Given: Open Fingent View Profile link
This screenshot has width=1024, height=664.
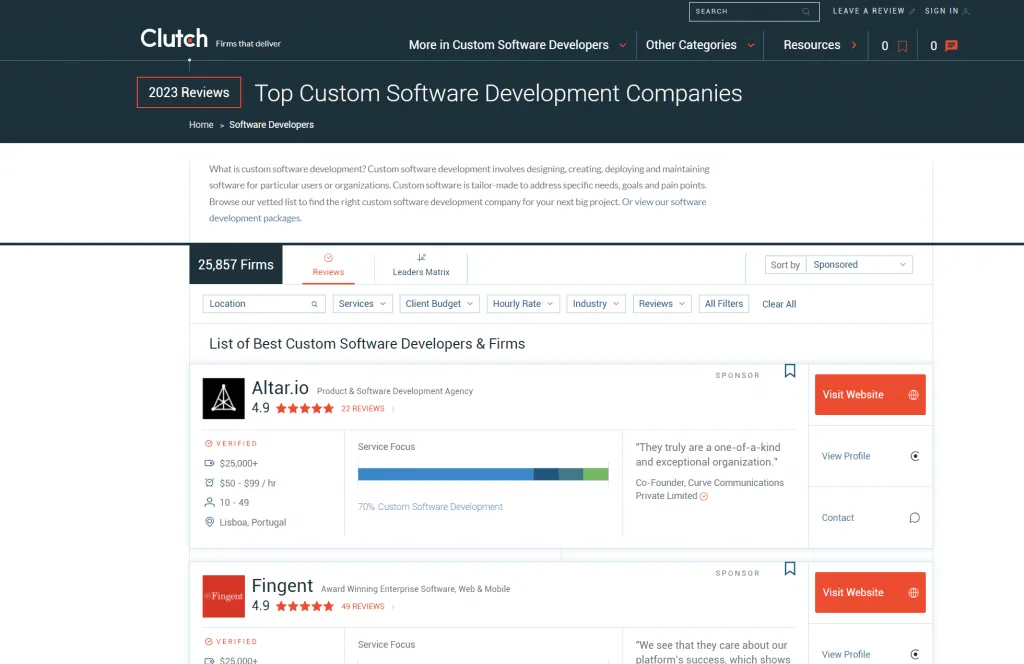Looking at the screenshot, I should point(846,654).
